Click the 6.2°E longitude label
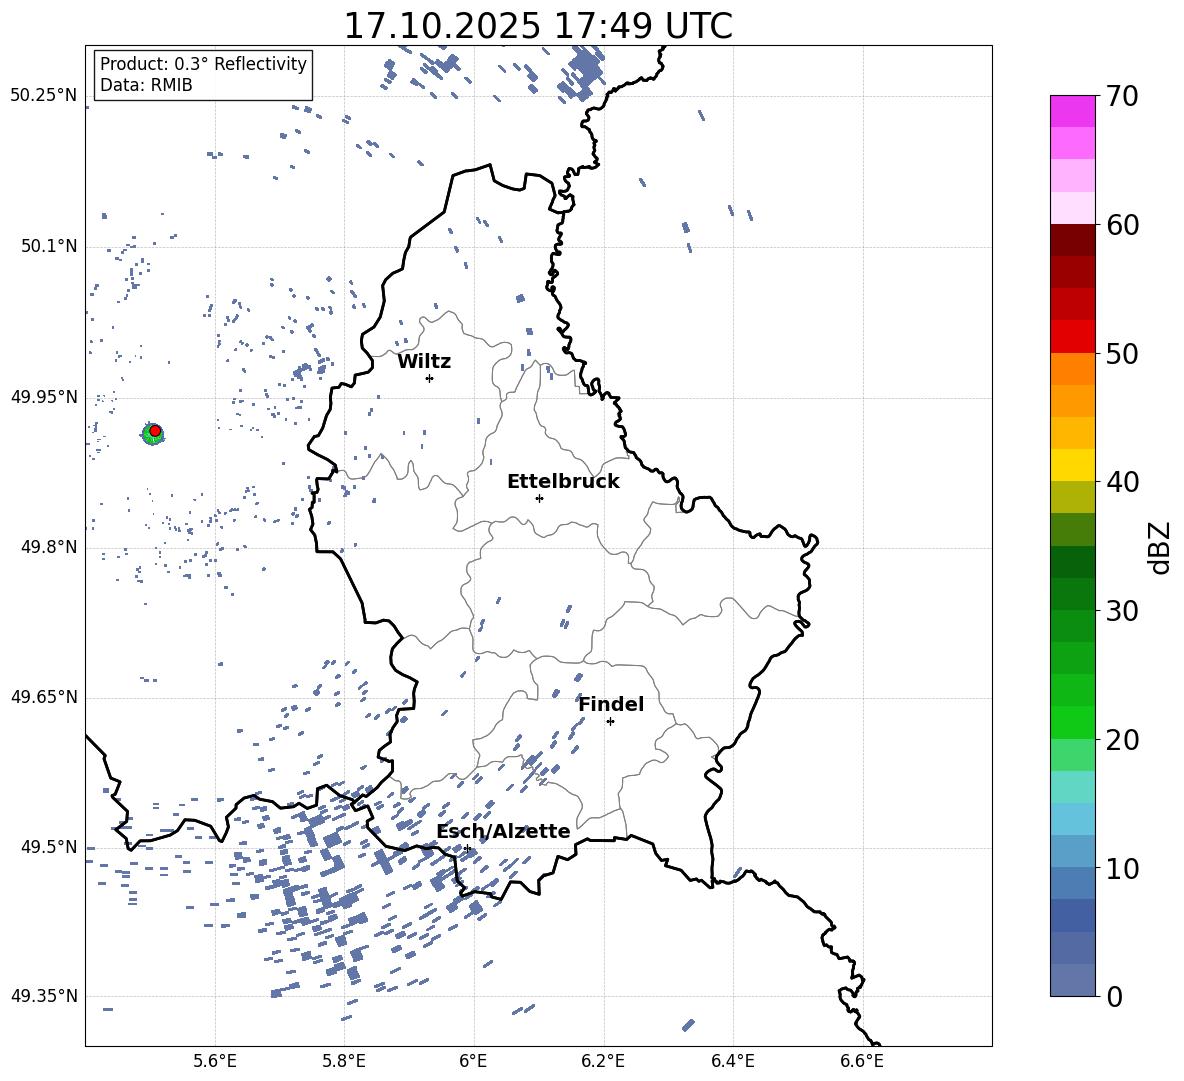This screenshot has width=1184, height=1081. (x=603, y=1061)
